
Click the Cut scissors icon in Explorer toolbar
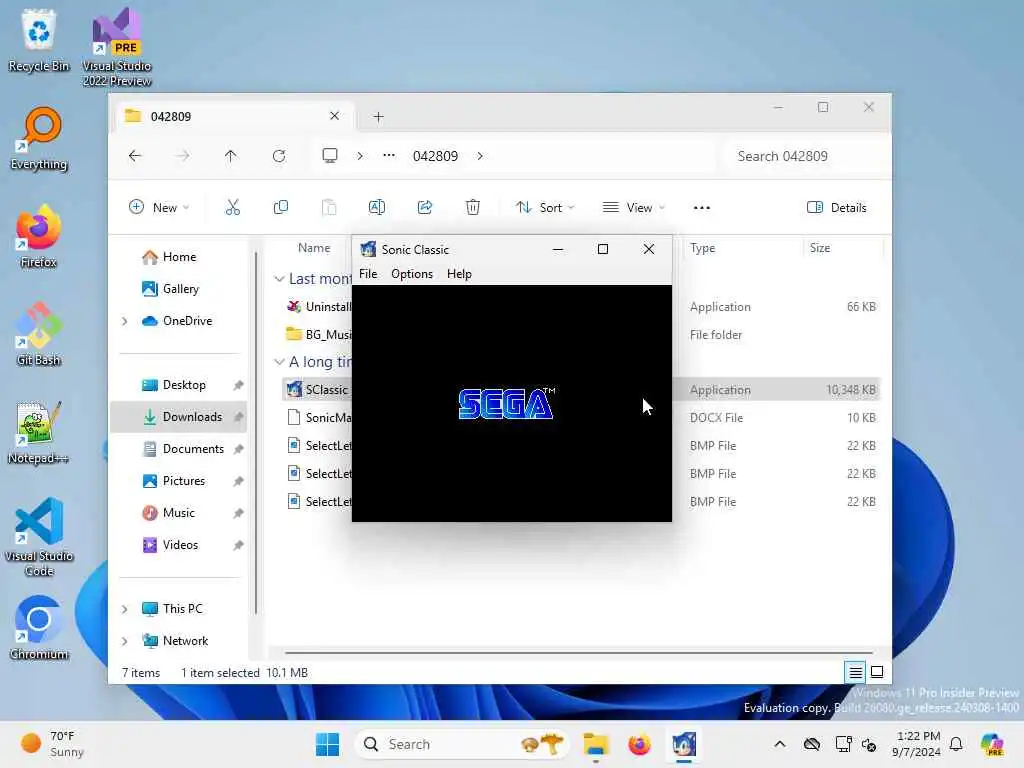[232, 208]
